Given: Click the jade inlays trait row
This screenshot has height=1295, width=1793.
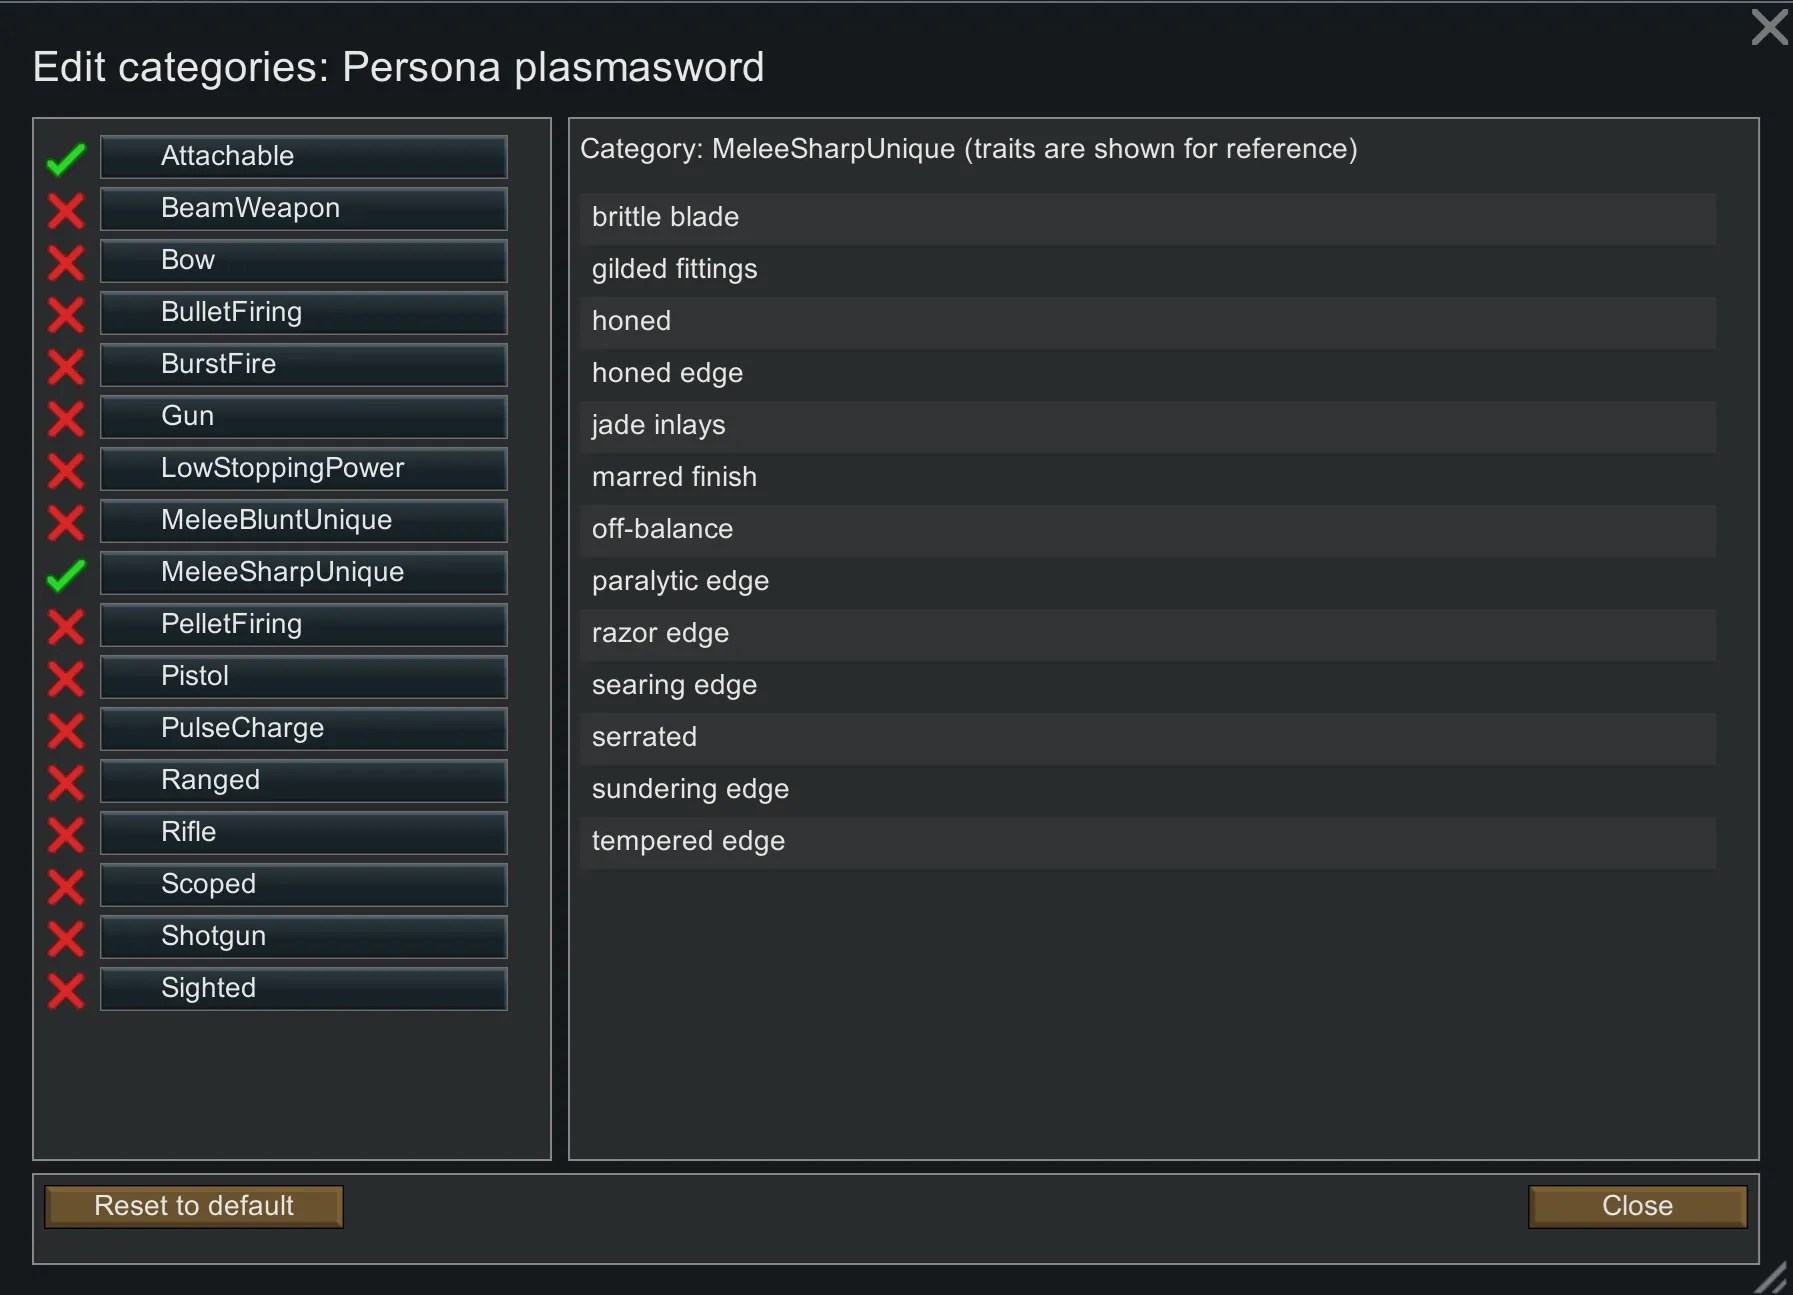Looking at the screenshot, I should point(1147,426).
